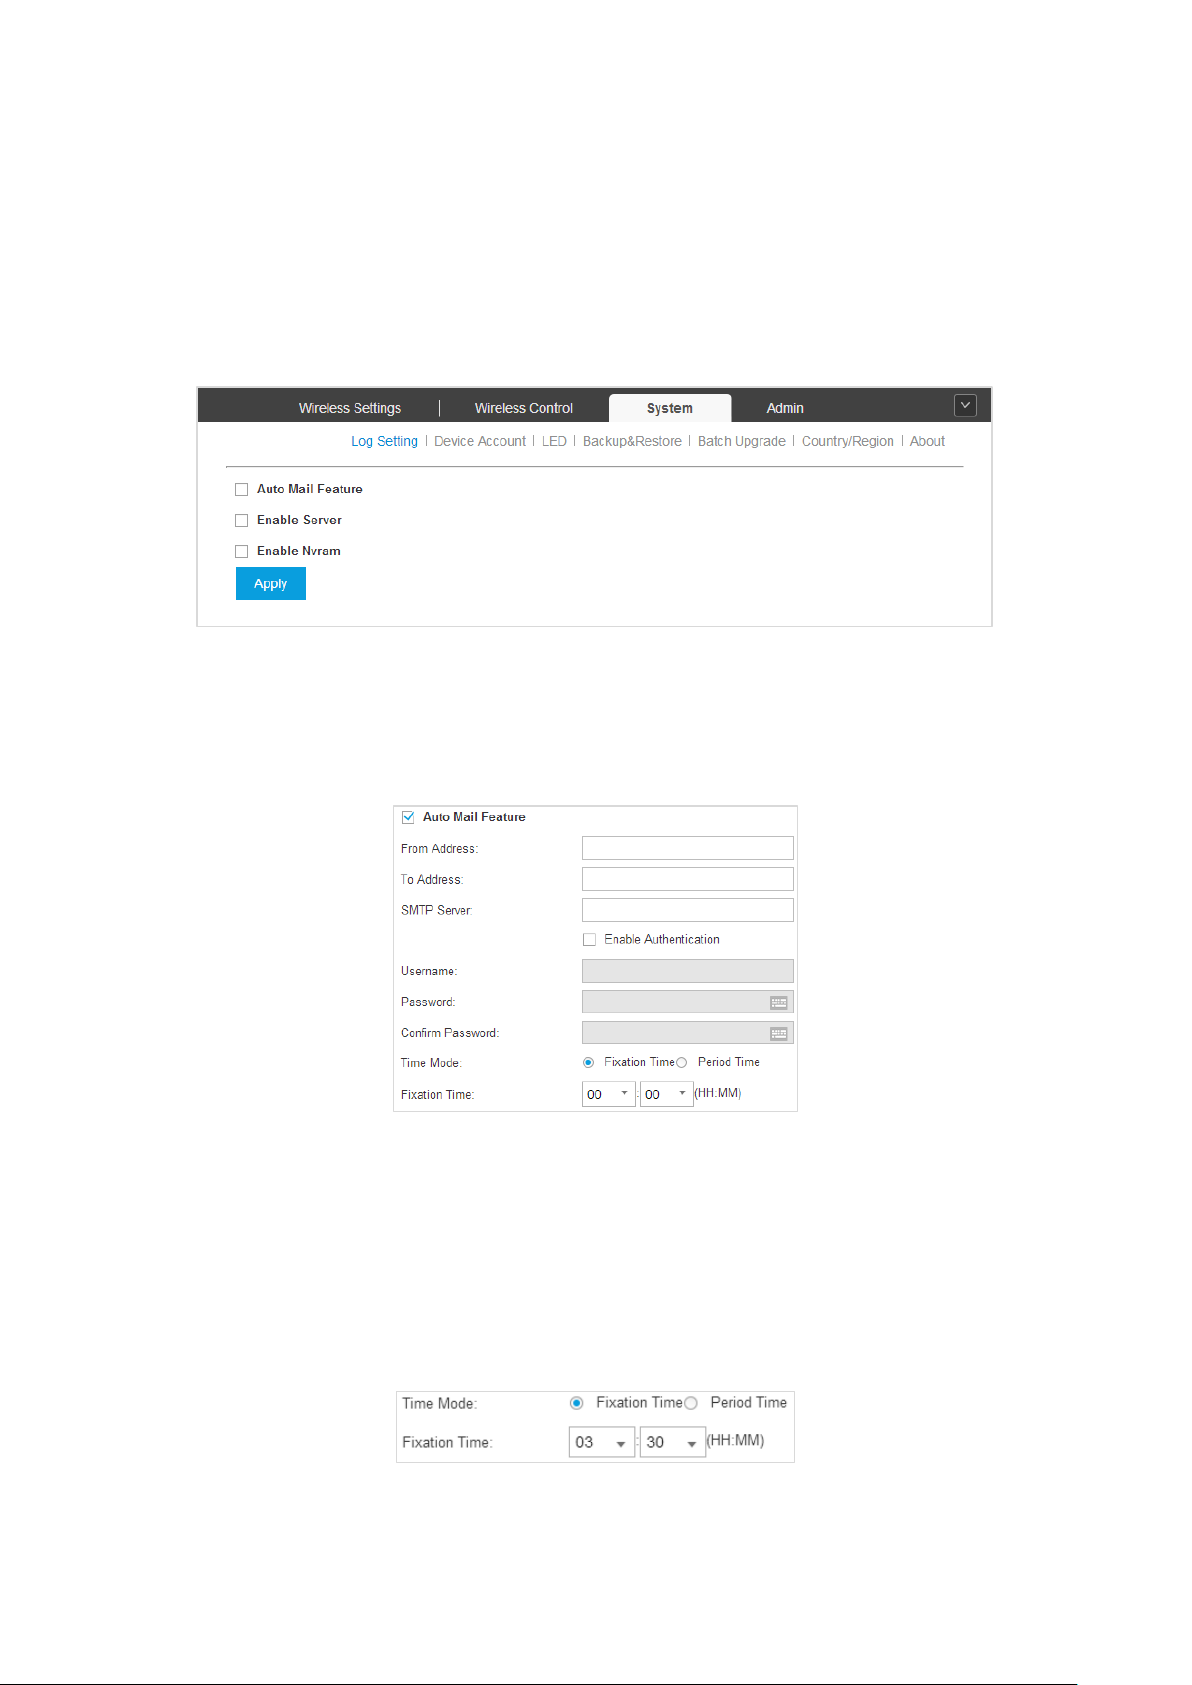Select Fixation Time radio in the mail form
1192x1685 pixels.
point(588,1062)
